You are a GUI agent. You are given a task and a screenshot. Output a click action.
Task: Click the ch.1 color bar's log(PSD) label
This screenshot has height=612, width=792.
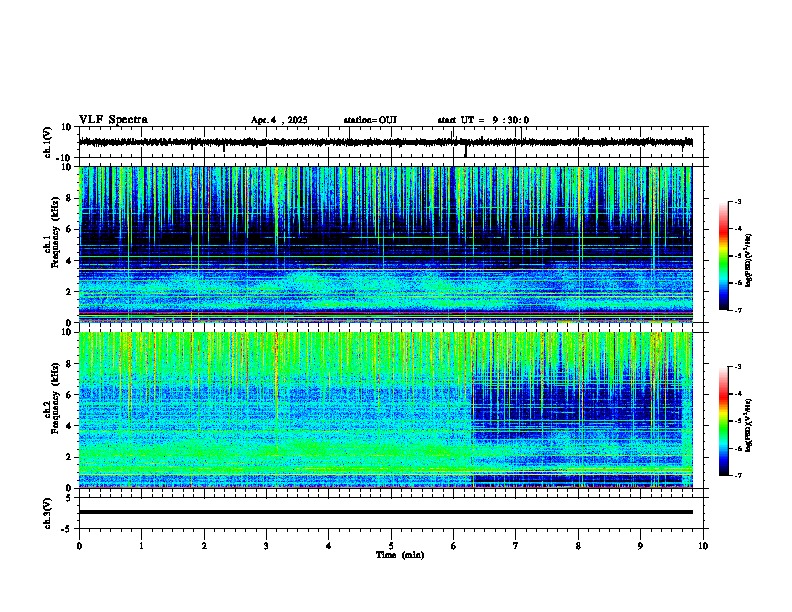pos(748,260)
